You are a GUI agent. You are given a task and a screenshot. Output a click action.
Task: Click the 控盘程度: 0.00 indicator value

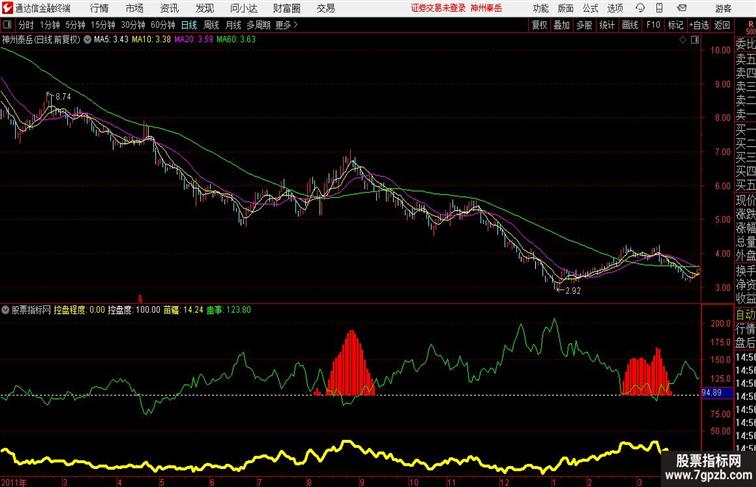[x=80, y=310]
